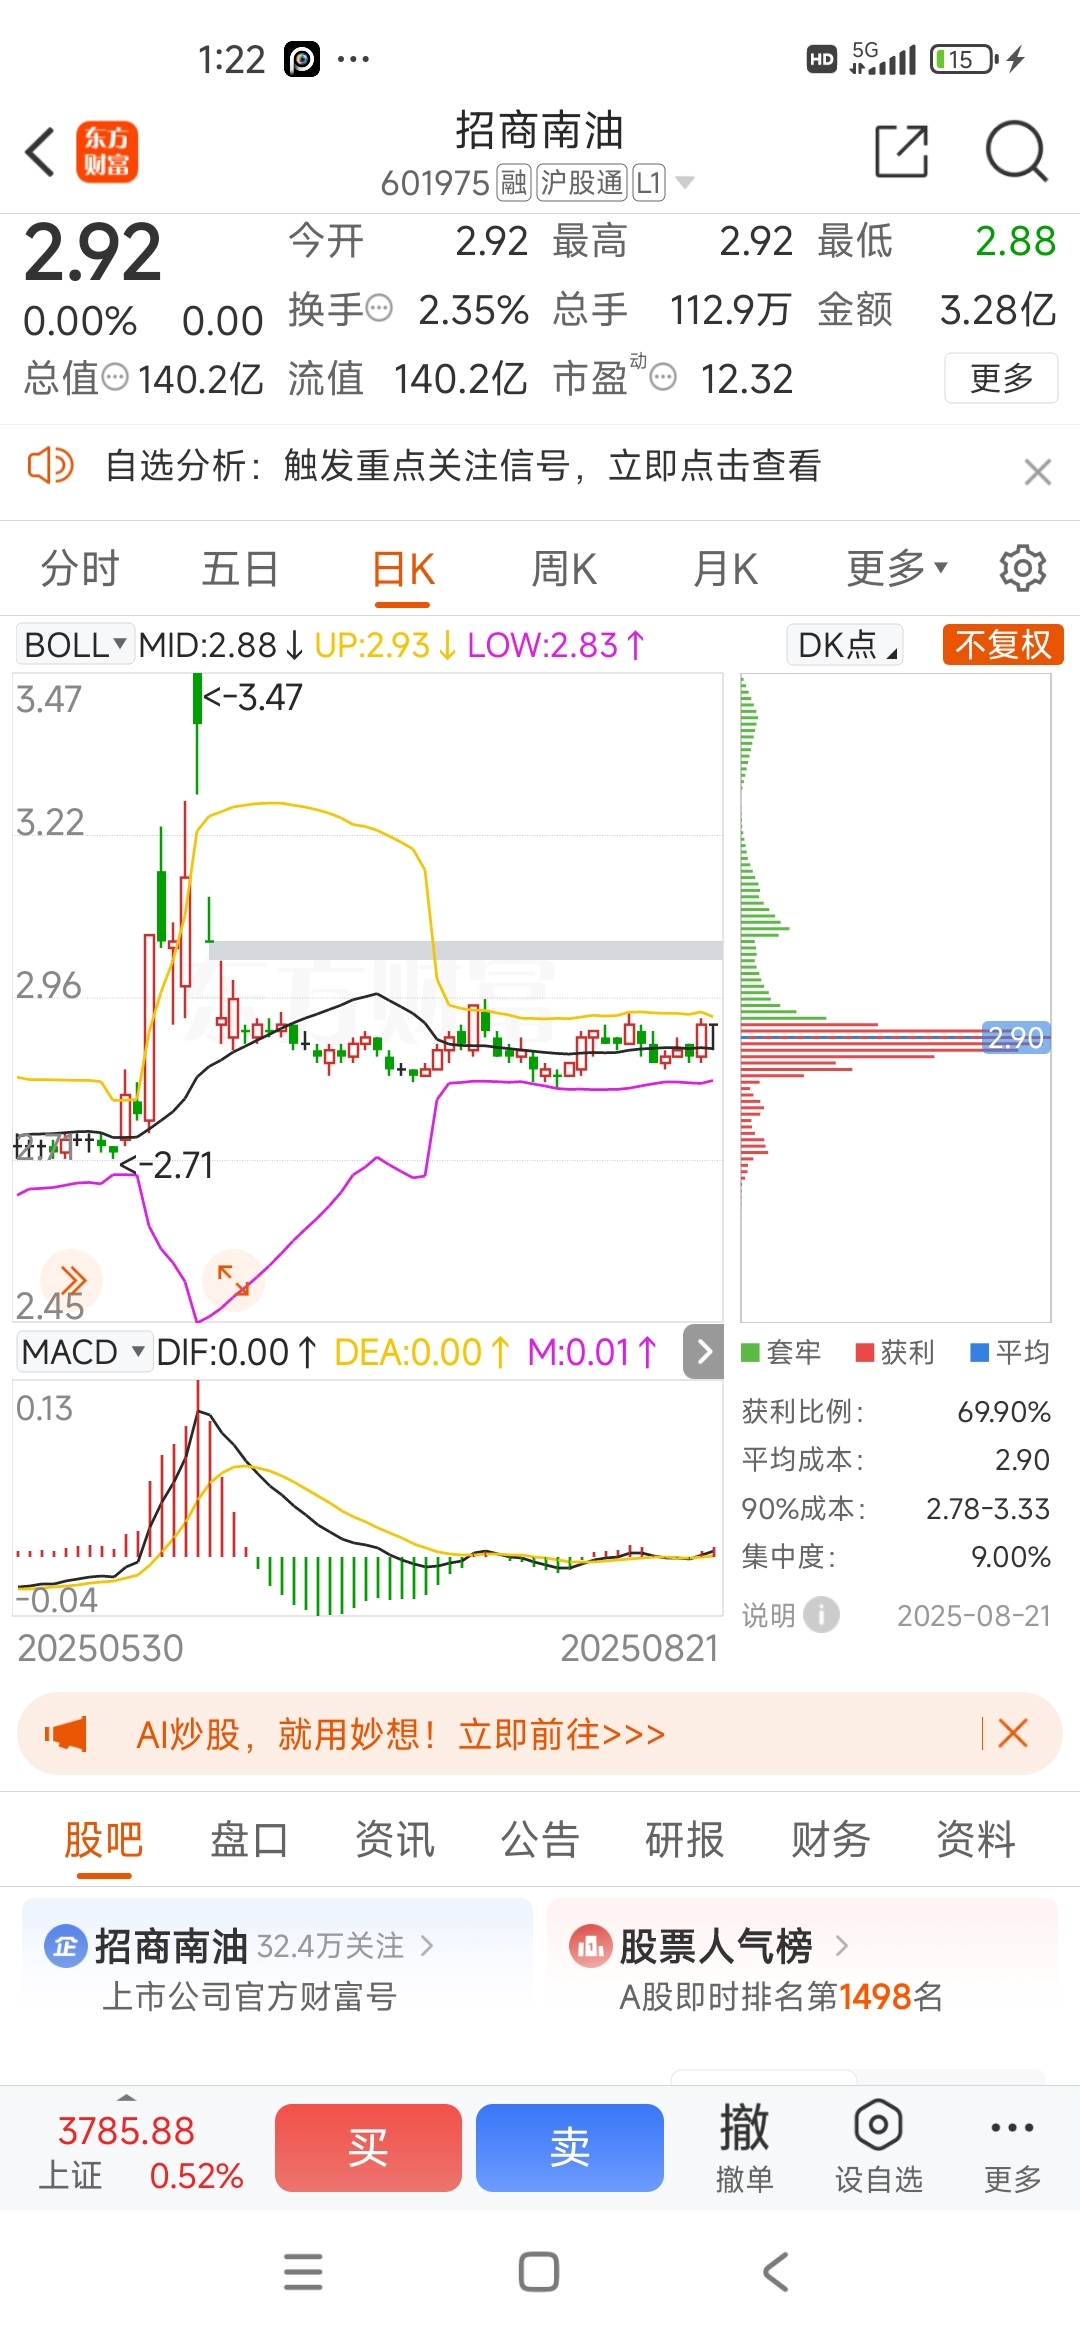This screenshot has width=1080, height=2340.
Task: Open the 东方财富 app logo
Action: (107, 152)
